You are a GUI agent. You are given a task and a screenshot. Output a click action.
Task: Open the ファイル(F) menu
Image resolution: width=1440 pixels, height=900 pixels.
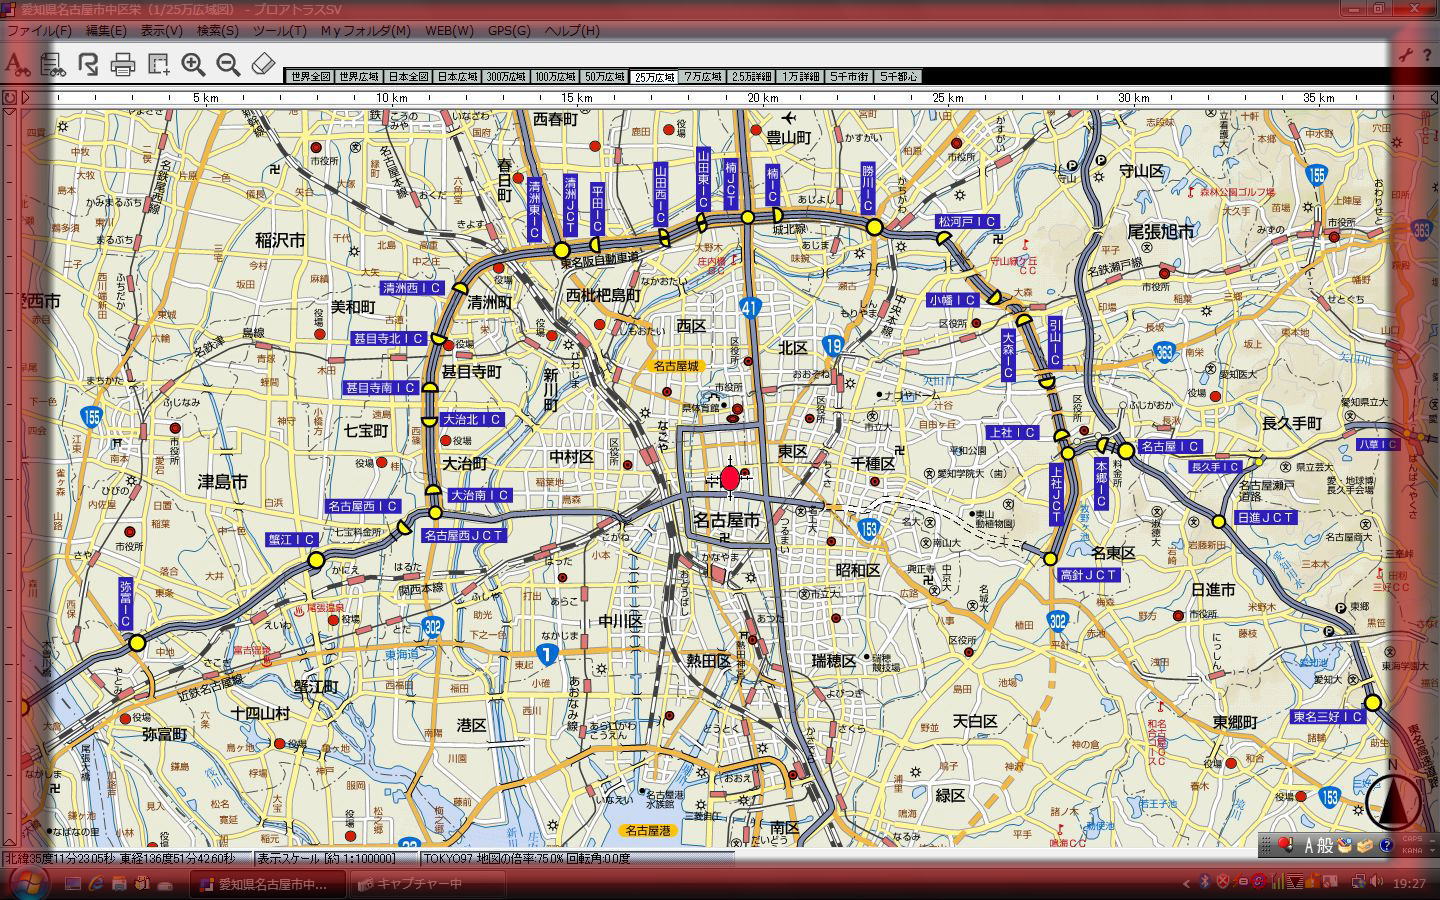[x=40, y=30]
